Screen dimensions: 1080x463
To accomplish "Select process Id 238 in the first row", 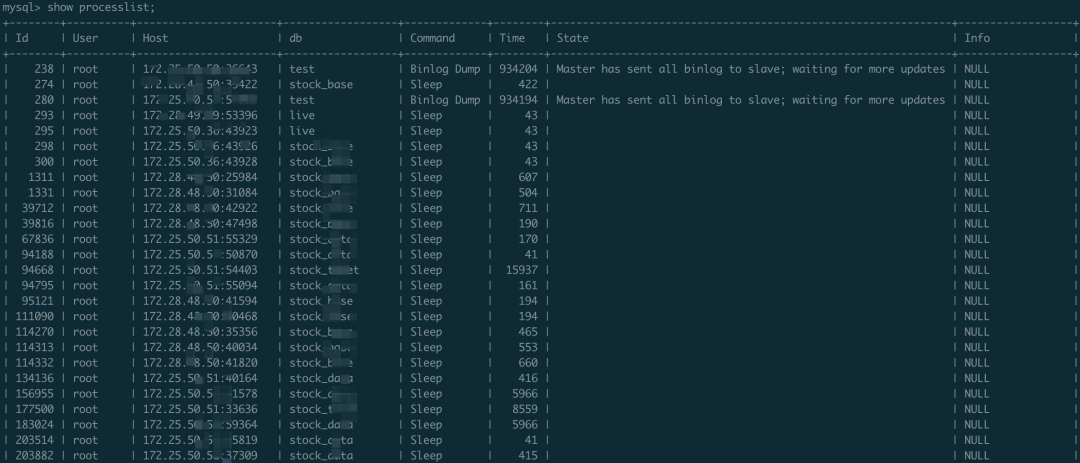I will point(42,69).
